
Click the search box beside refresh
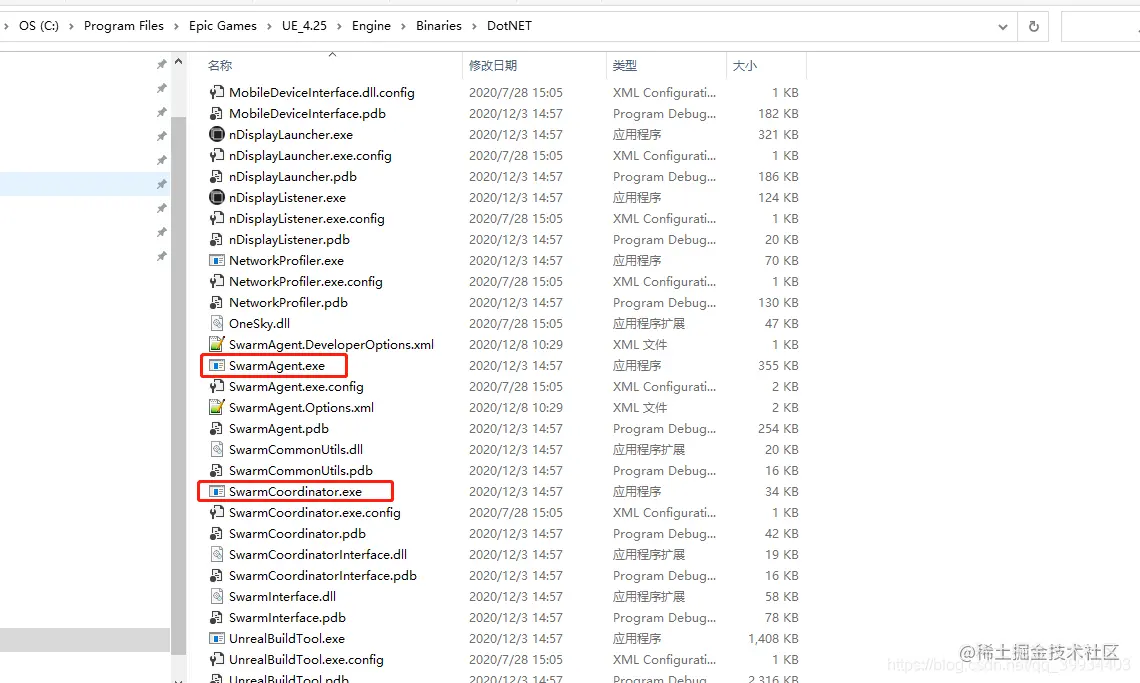click(1100, 27)
